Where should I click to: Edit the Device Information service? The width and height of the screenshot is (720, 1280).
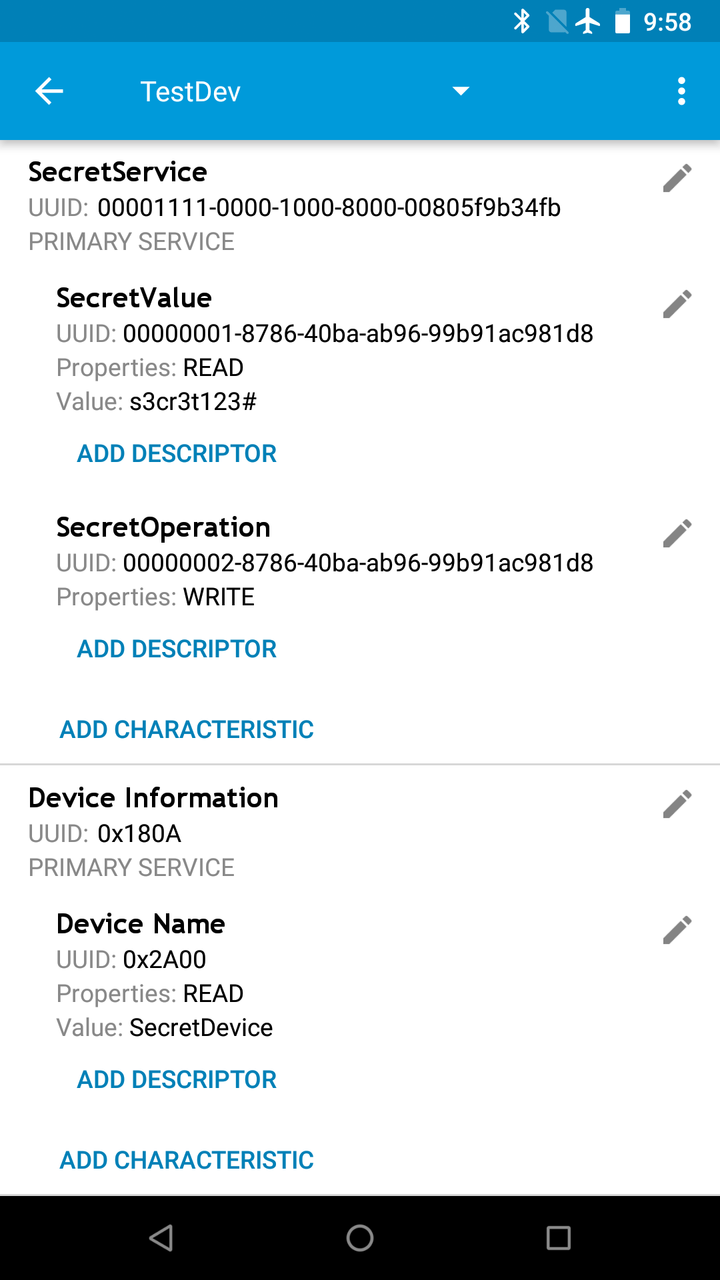tap(677, 804)
